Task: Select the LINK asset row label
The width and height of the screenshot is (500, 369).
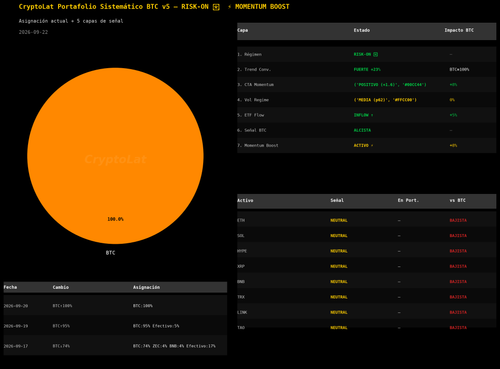Action: (x=242, y=312)
